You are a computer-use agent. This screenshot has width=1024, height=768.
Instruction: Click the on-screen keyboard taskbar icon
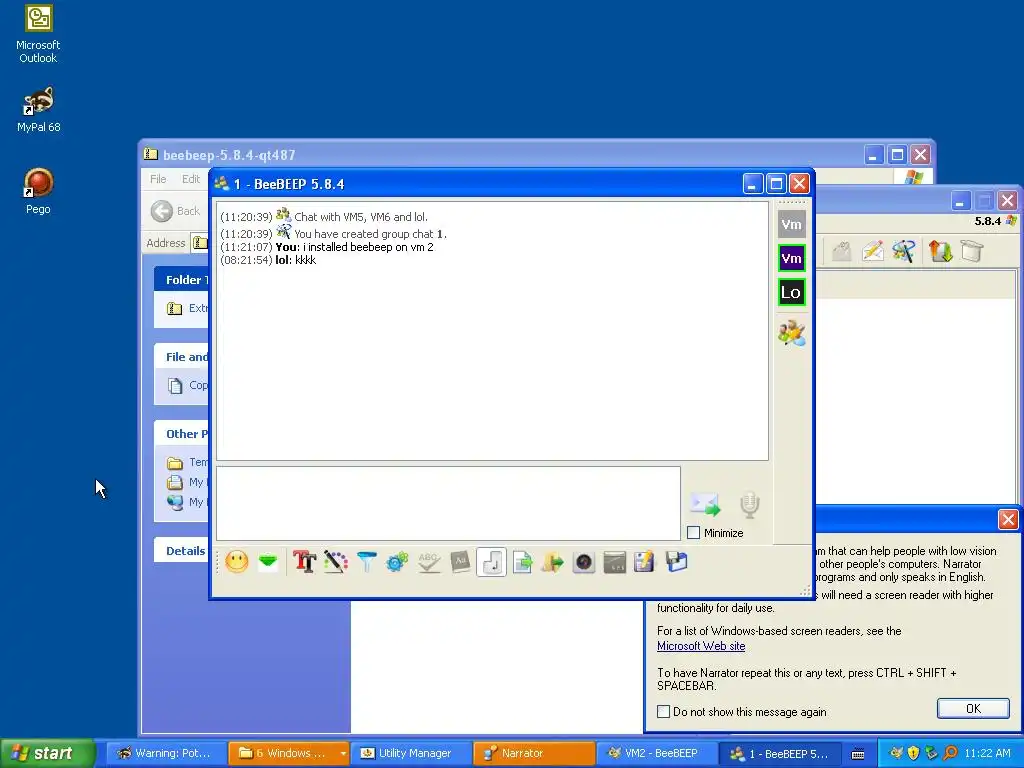tap(858, 754)
